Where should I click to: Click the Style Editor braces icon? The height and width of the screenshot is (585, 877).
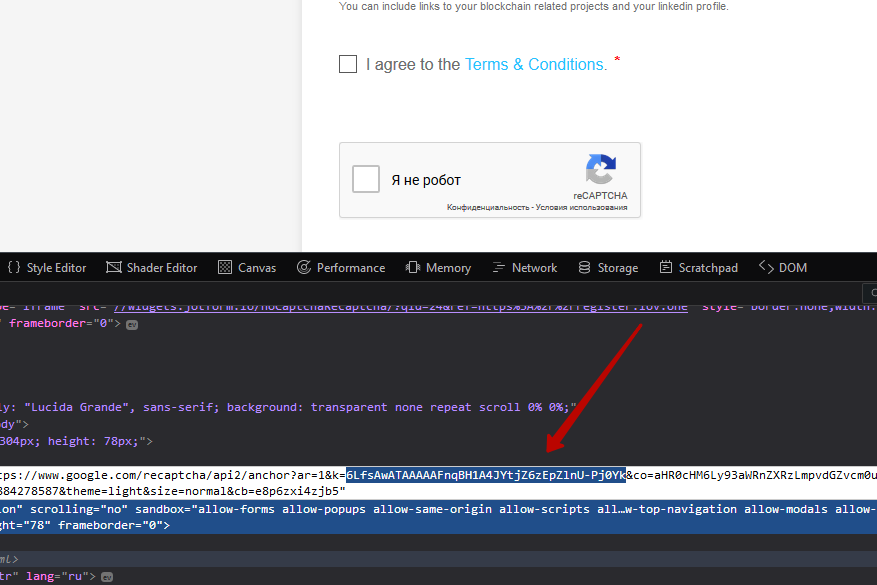coord(14,267)
